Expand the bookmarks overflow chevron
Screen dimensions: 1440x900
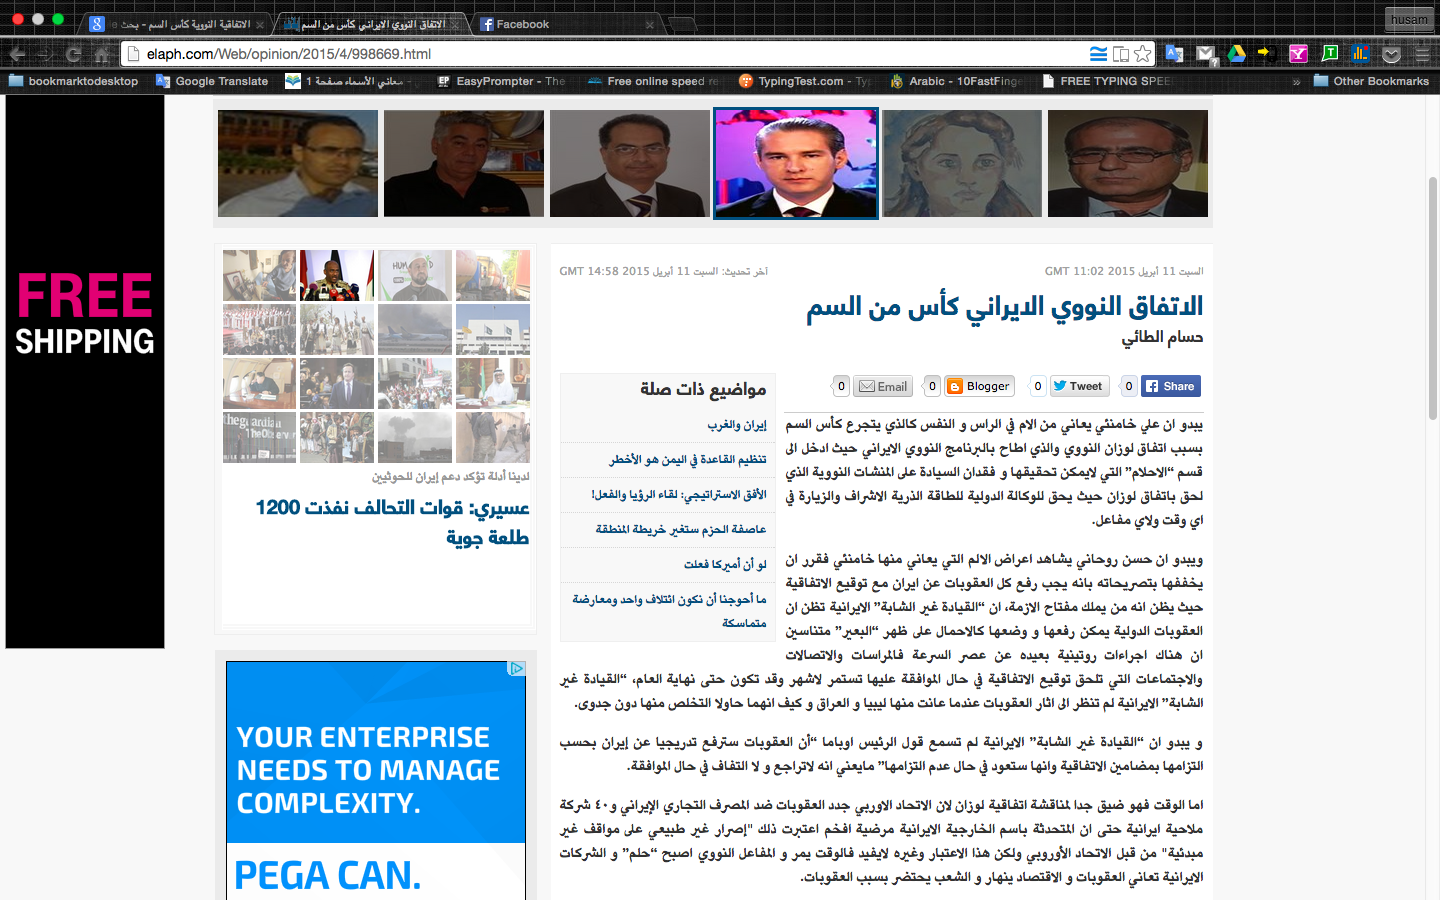1296,82
